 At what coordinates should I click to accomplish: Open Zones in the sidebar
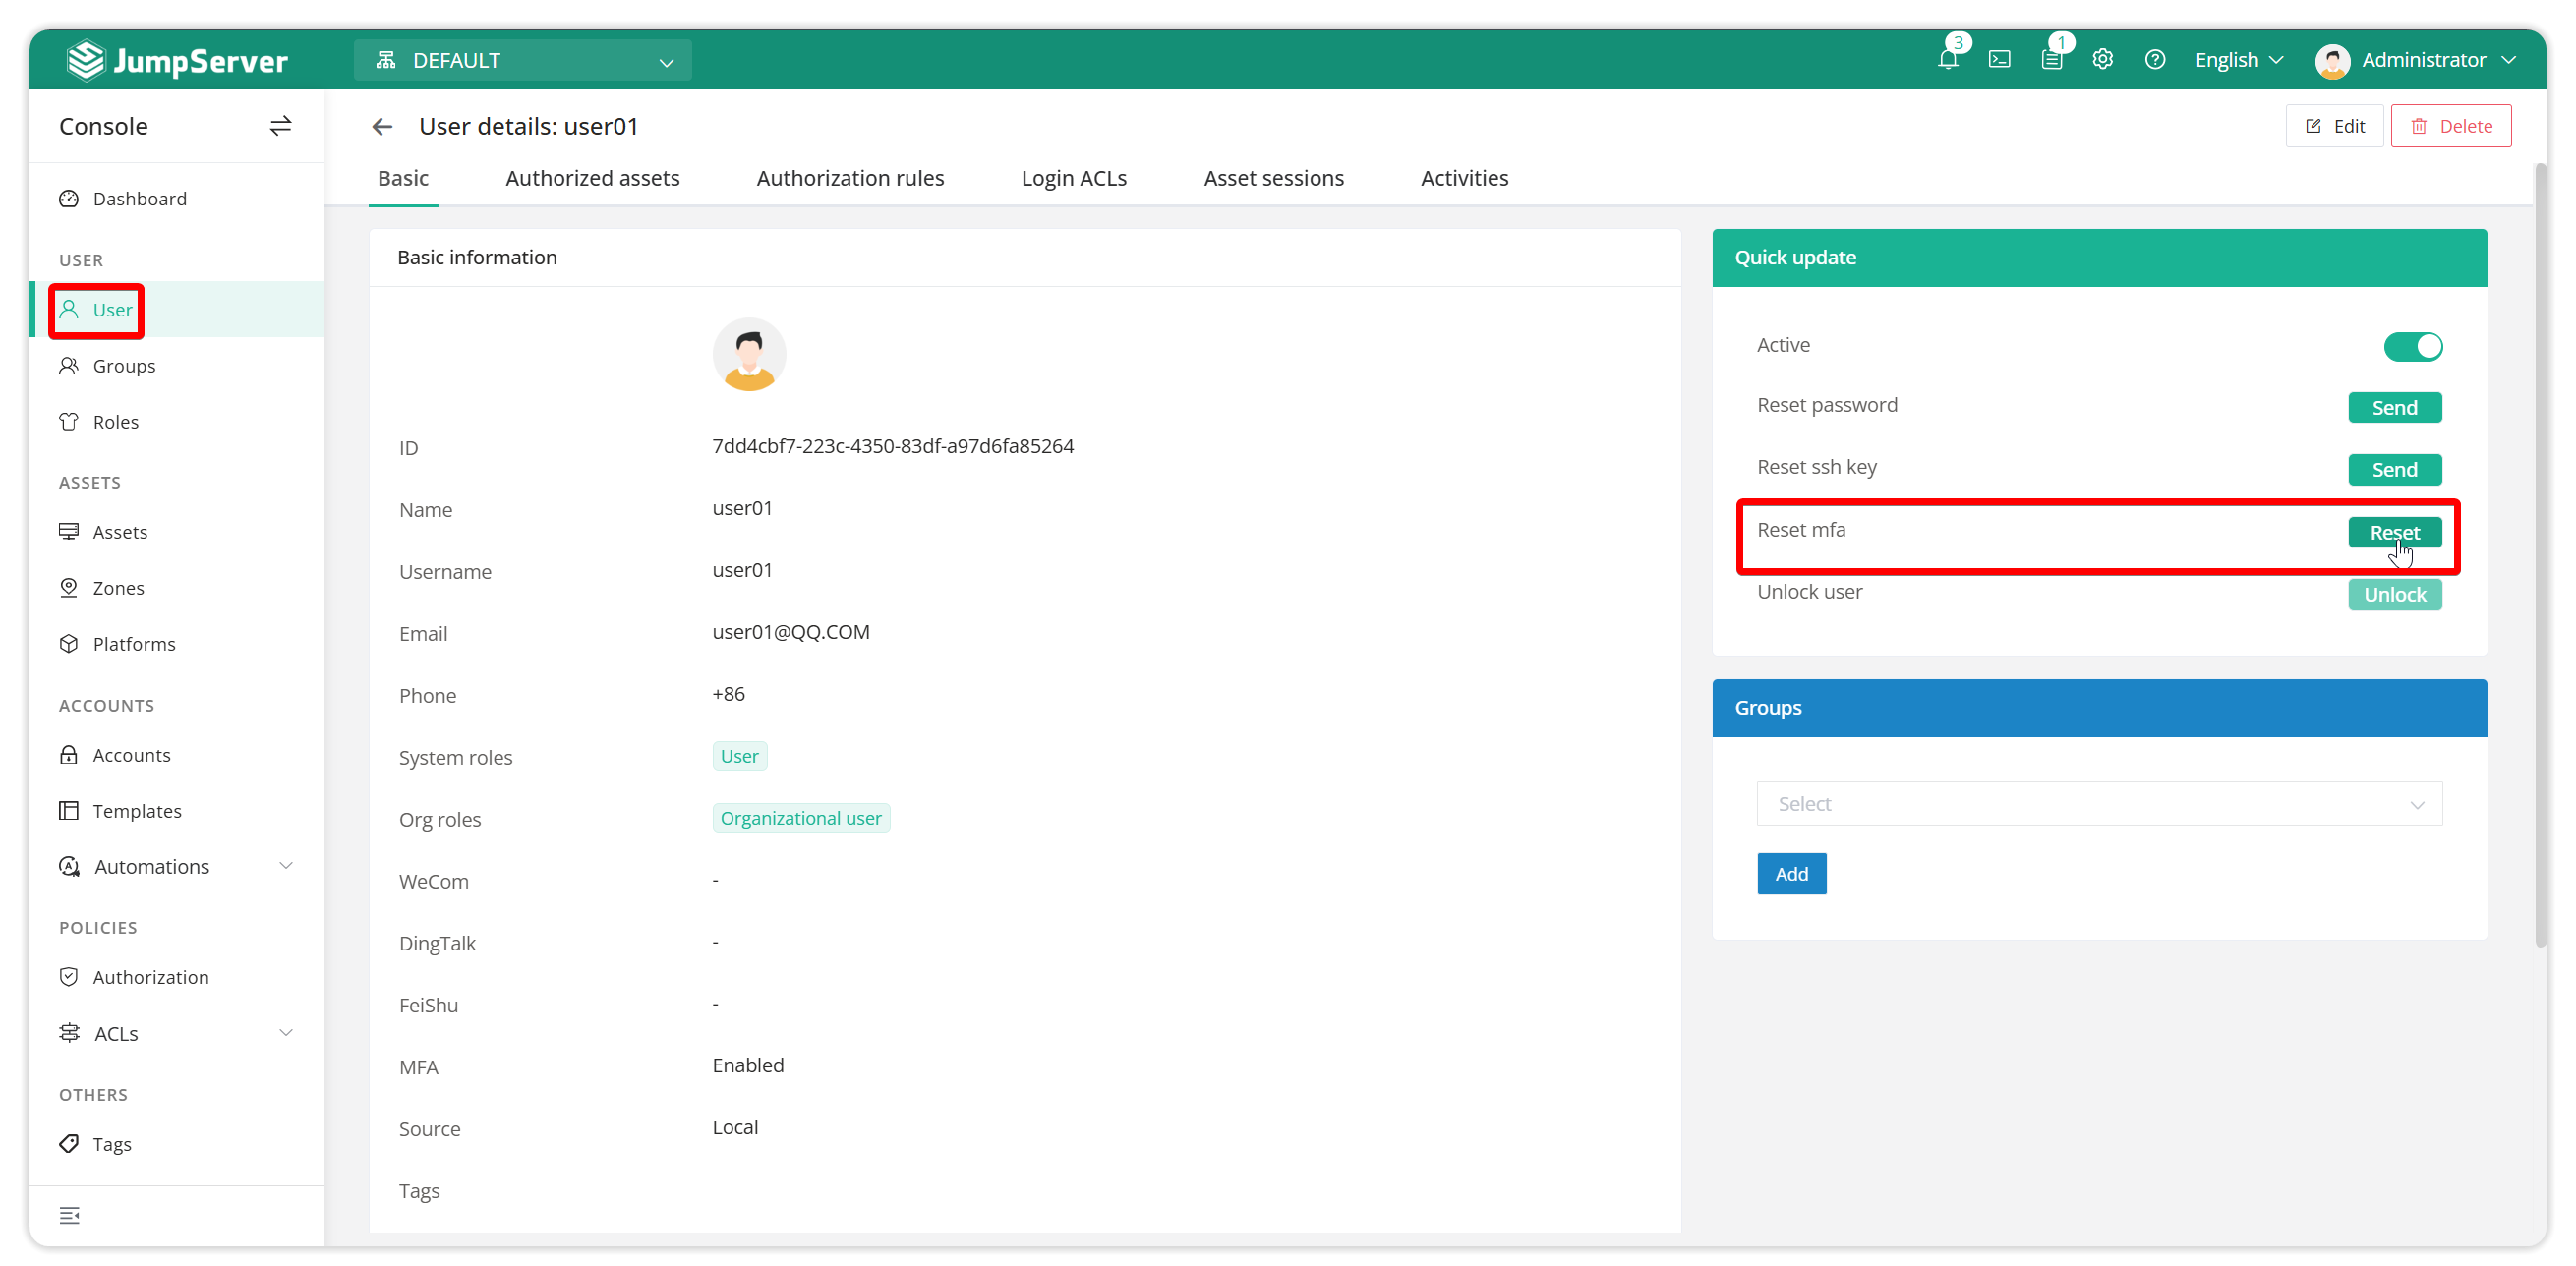(178, 588)
